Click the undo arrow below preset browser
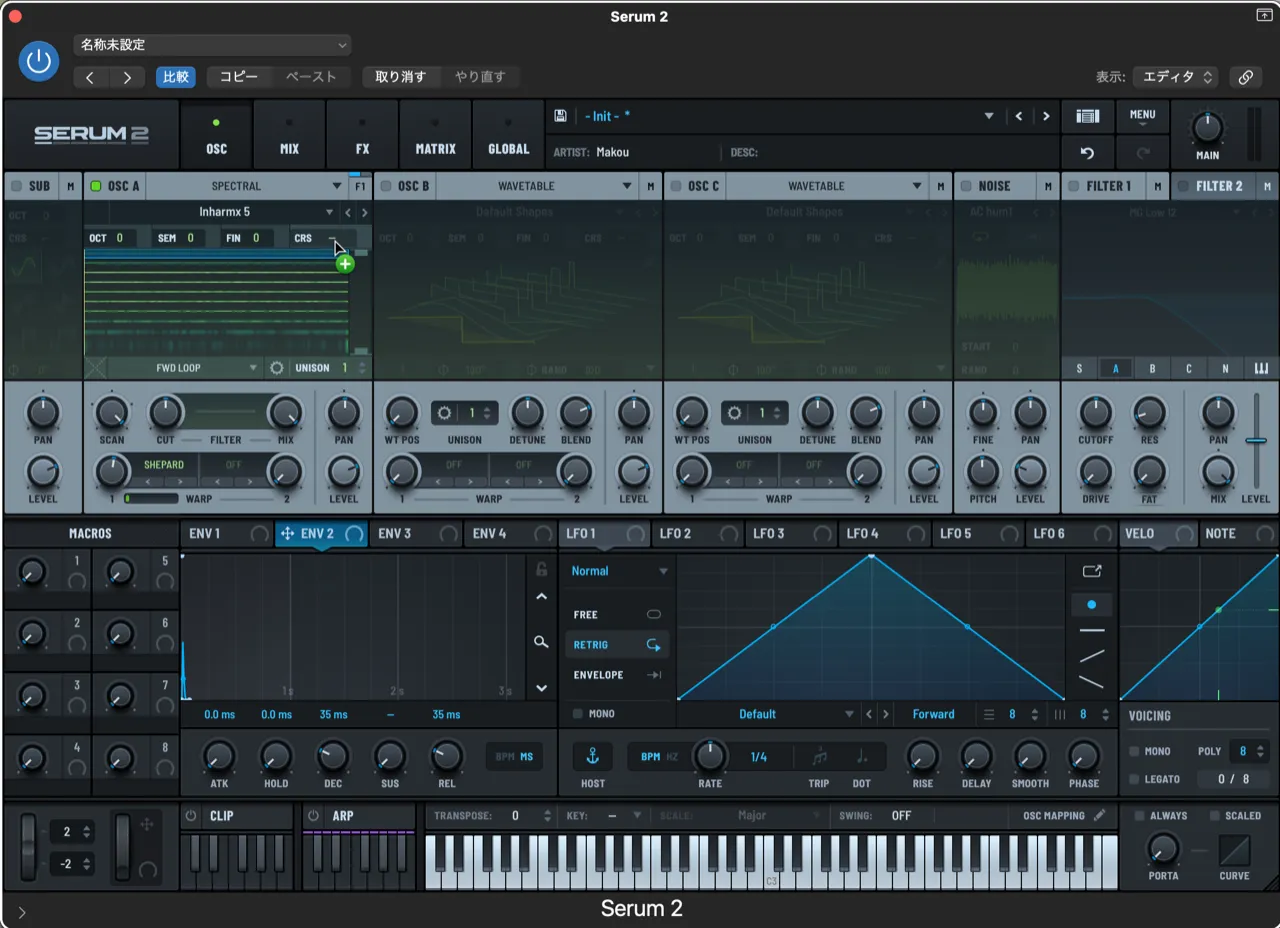The height and width of the screenshot is (928, 1280). tap(1087, 153)
